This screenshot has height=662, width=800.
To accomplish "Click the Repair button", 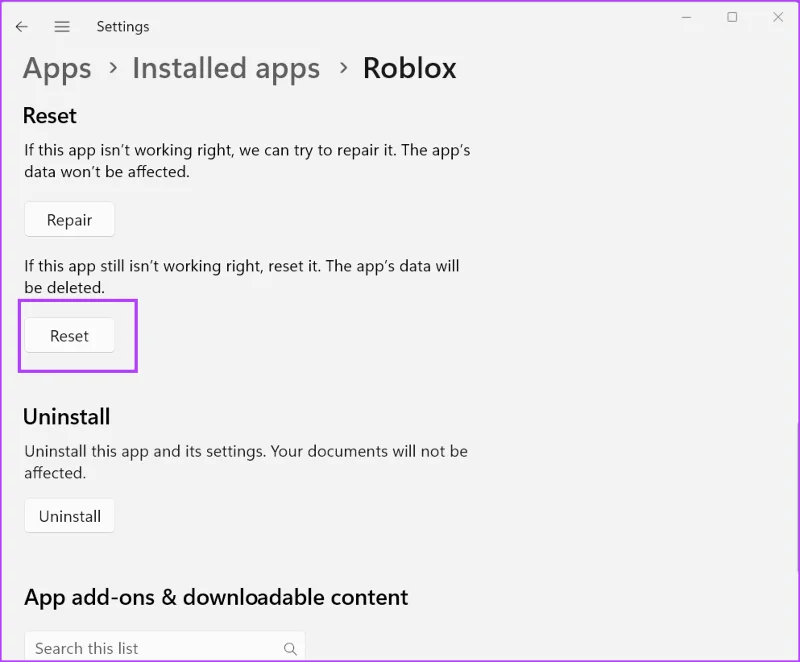I will click(x=69, y=219).
